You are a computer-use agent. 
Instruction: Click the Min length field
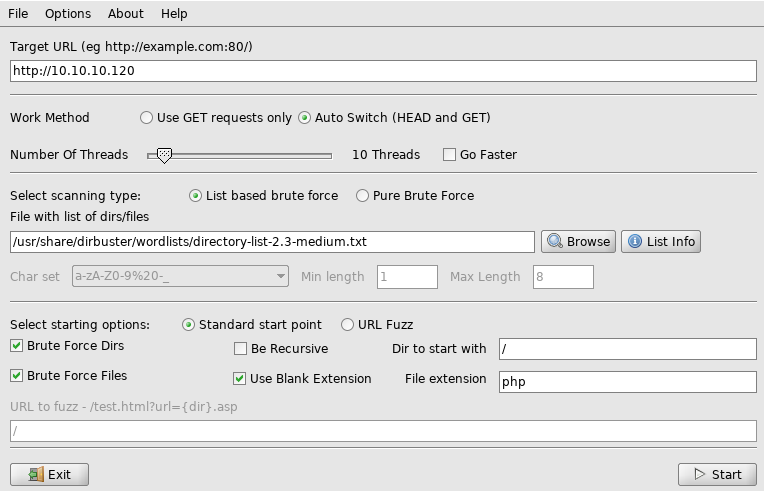point(407,277)
